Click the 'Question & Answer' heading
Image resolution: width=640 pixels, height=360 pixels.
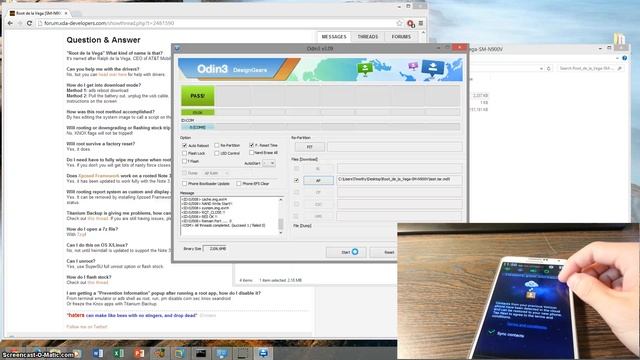pos(103,40)
